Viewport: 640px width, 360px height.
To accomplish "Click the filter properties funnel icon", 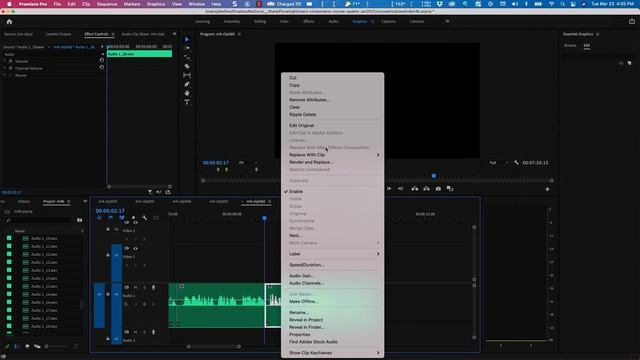I will click(150, 192).
